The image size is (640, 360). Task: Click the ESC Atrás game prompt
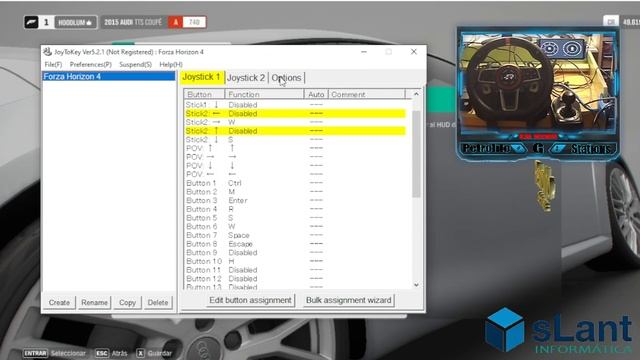click(111, 353)
